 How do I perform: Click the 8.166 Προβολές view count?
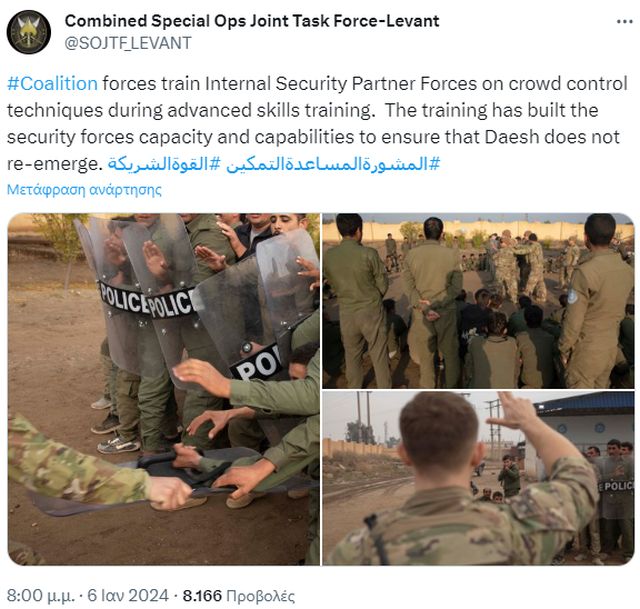238,596
